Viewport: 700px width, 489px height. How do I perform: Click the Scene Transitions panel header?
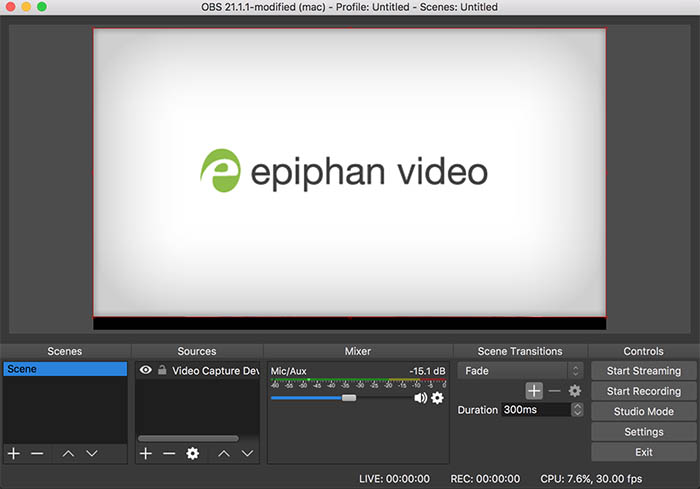coord(520,351)
